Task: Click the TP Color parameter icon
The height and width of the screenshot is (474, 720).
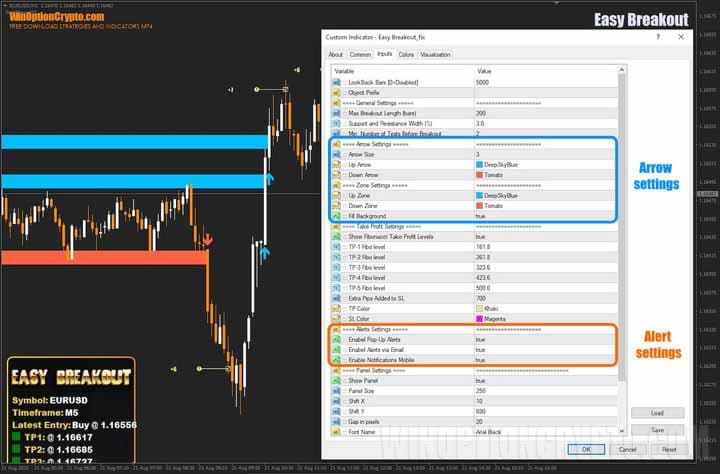Action: coord(337,308)
